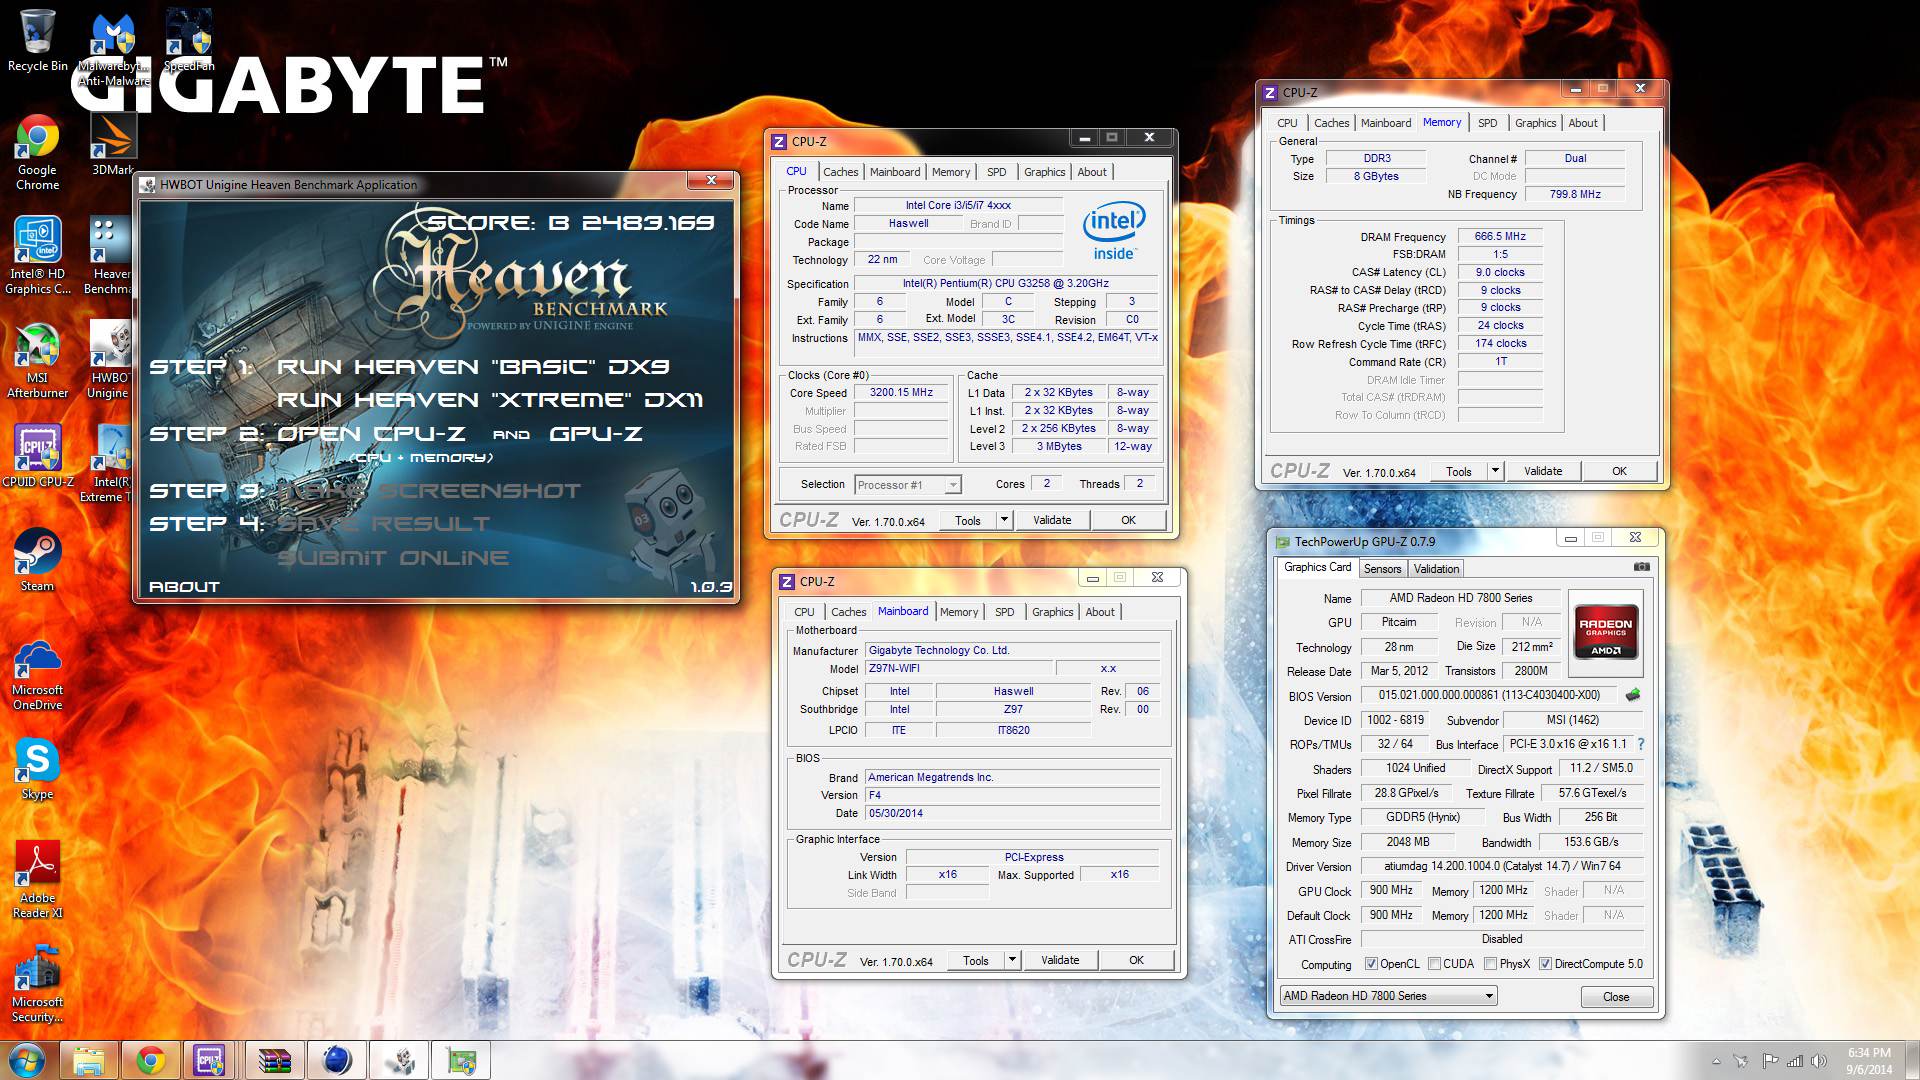The image size is (1920, 1080).
Task: Open the Microsoft Security Essentials desktop icon
Action: 37,984
